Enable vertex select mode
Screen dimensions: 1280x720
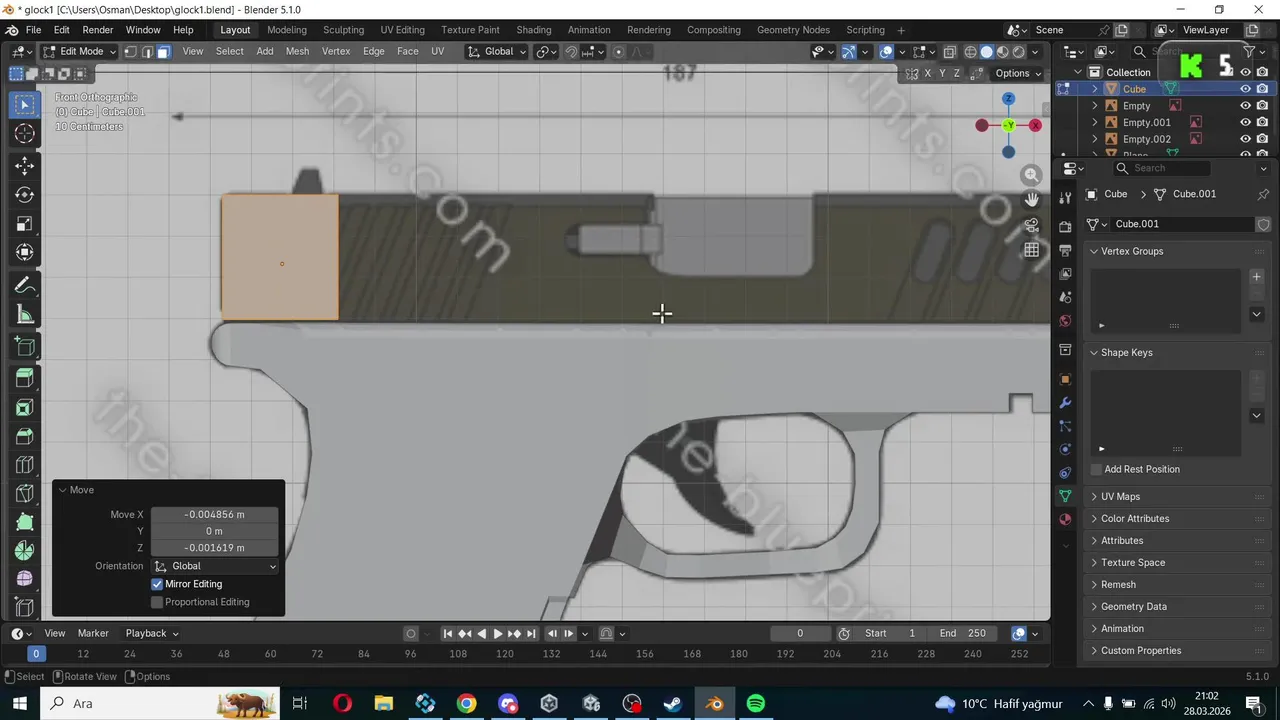coord(133,52)
